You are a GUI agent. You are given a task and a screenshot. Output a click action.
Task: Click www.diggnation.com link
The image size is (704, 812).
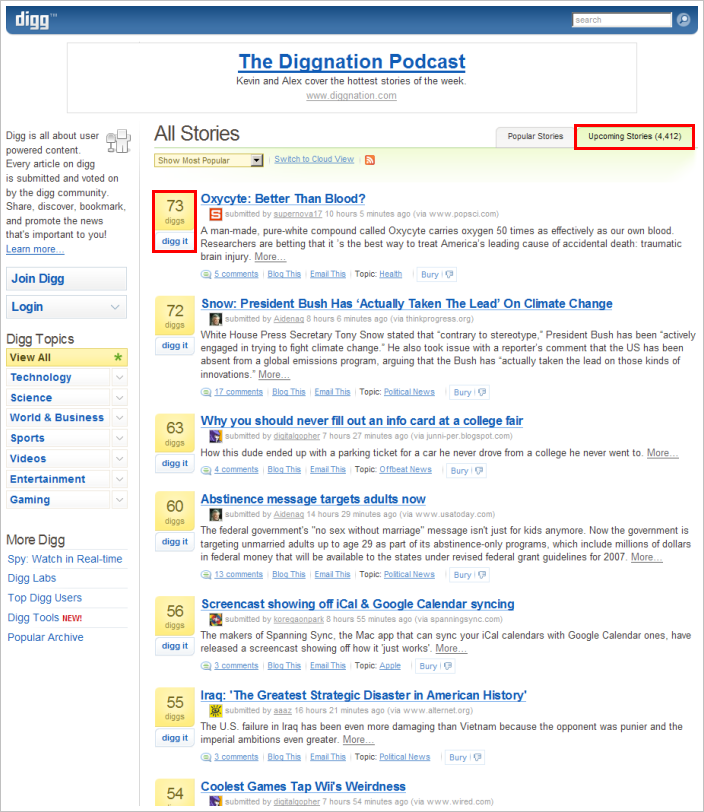pos(351,96)
